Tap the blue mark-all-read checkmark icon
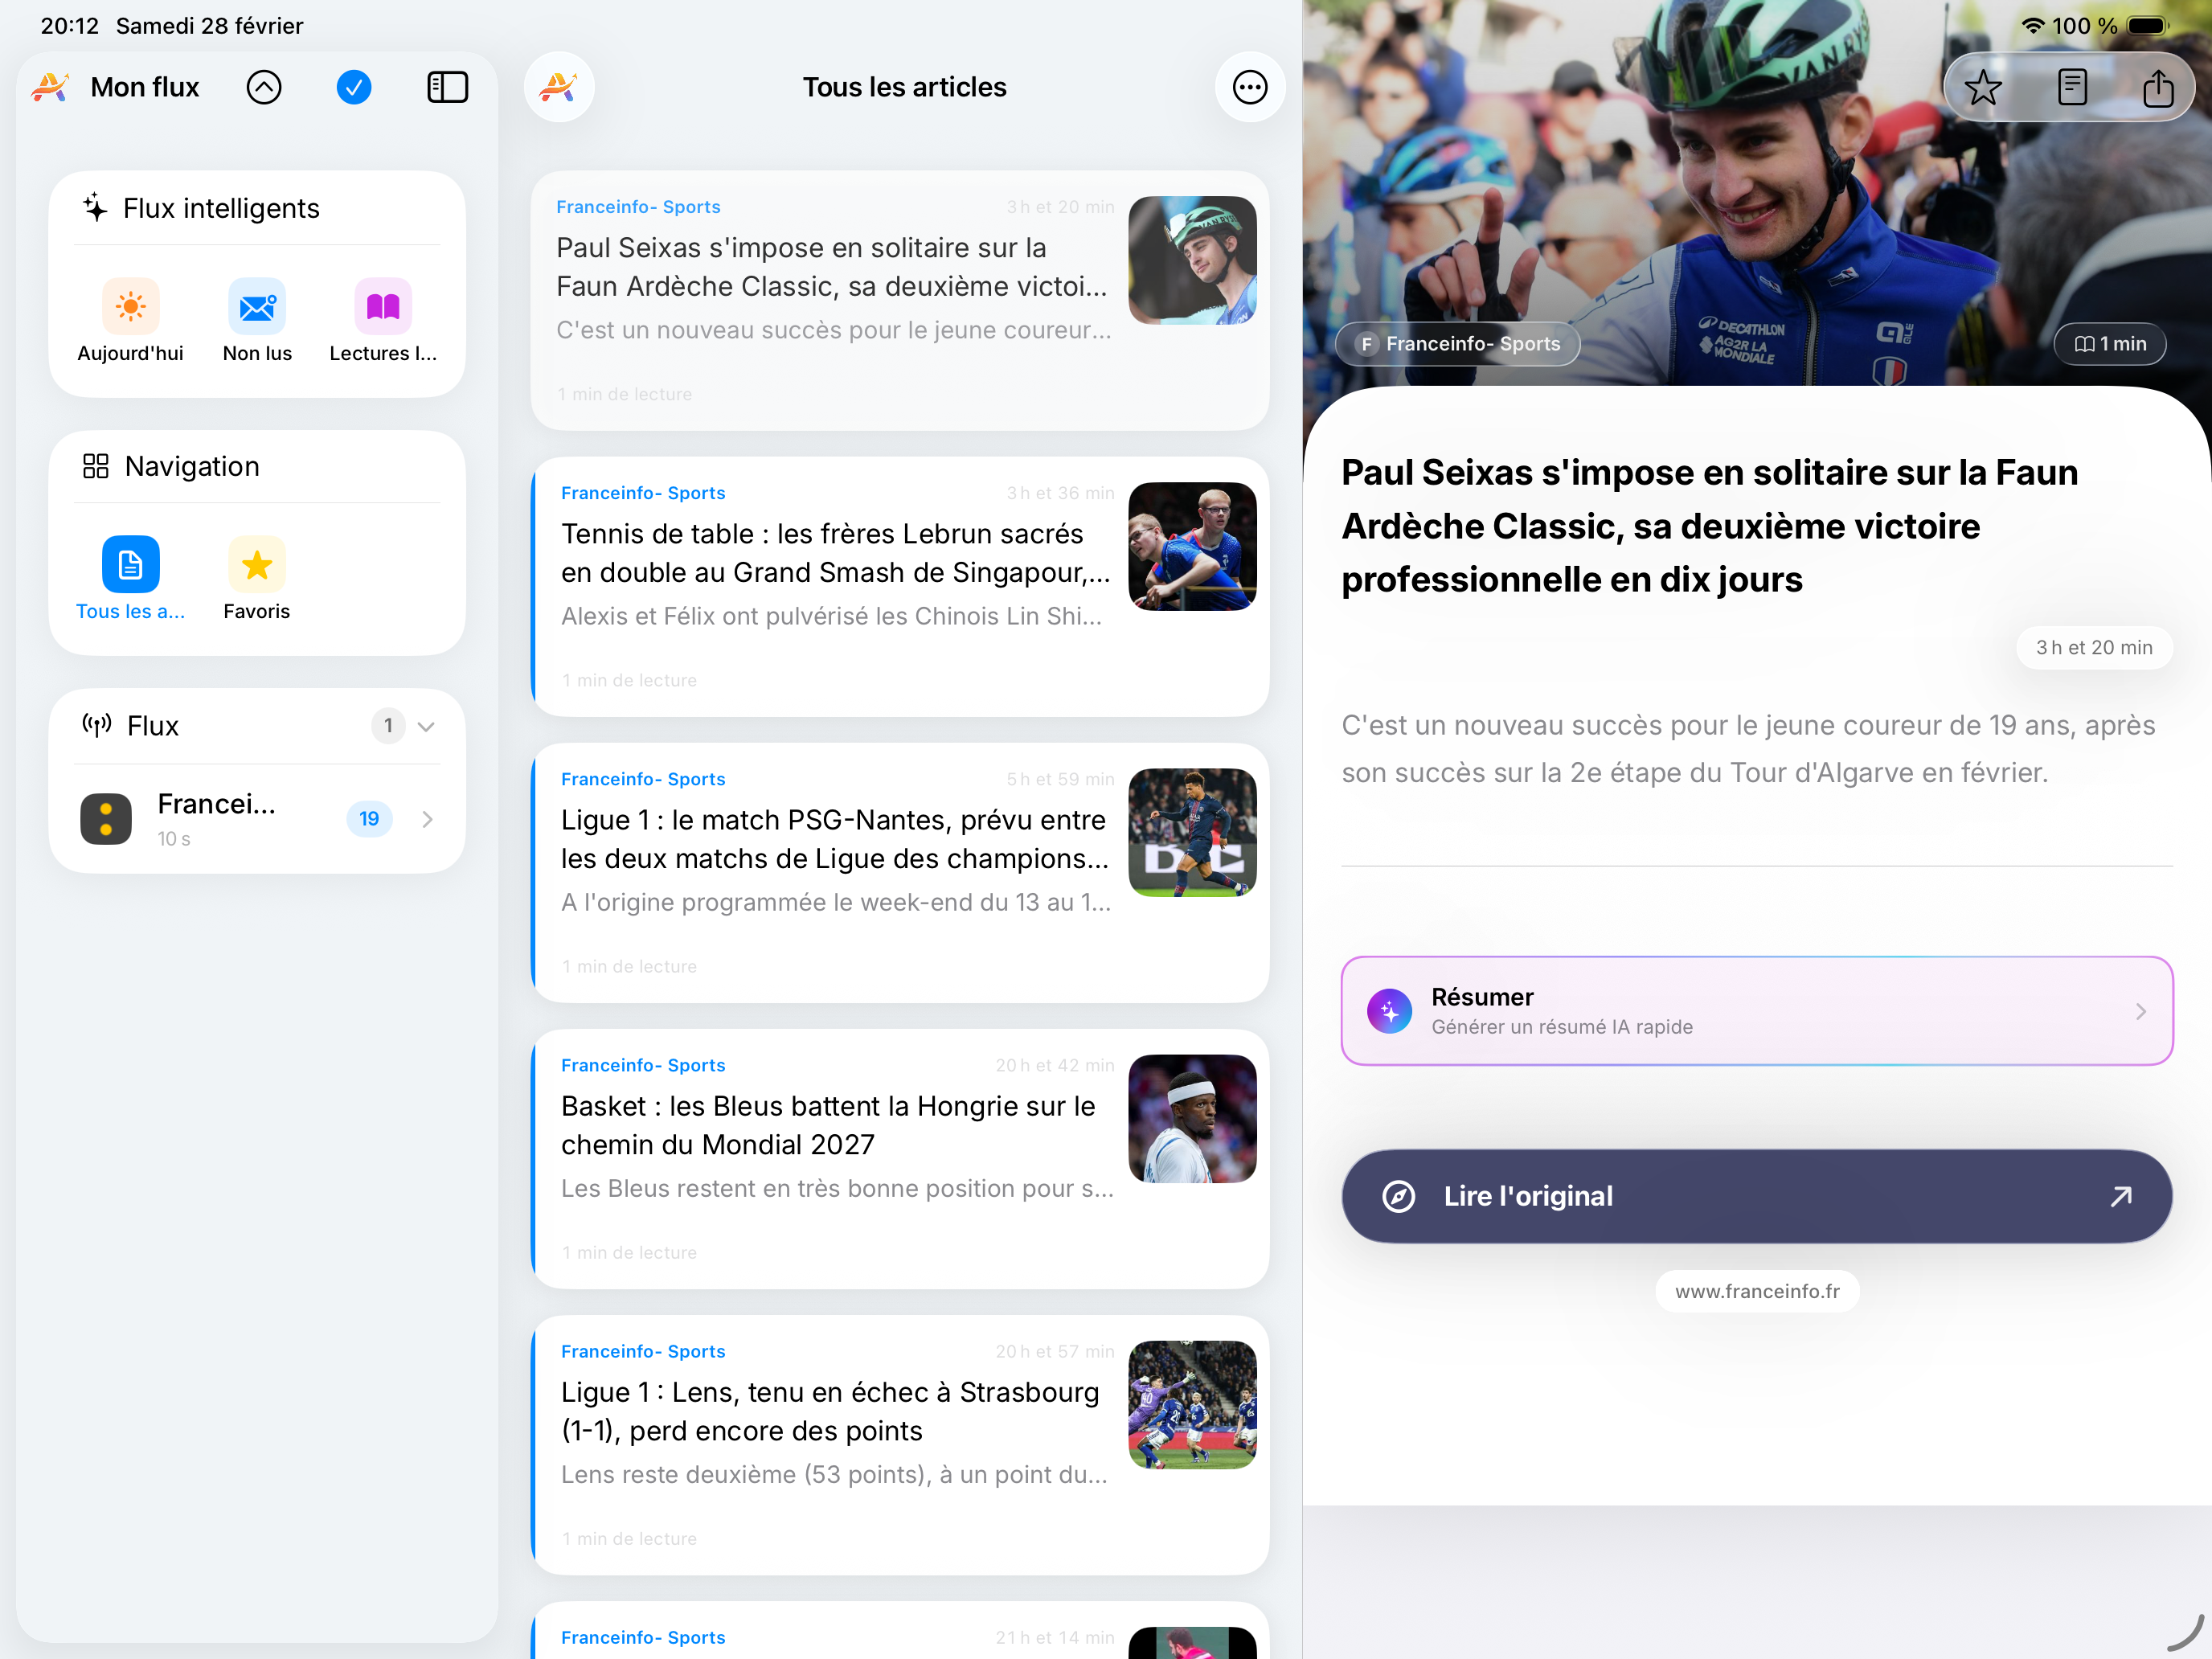Image resolution: width=2212 pixels, height=1659 pixels. tap(354, 87)
